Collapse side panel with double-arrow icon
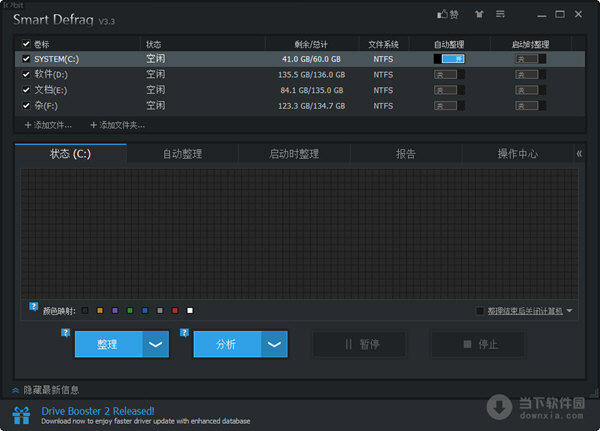 (x=579, y=154)
